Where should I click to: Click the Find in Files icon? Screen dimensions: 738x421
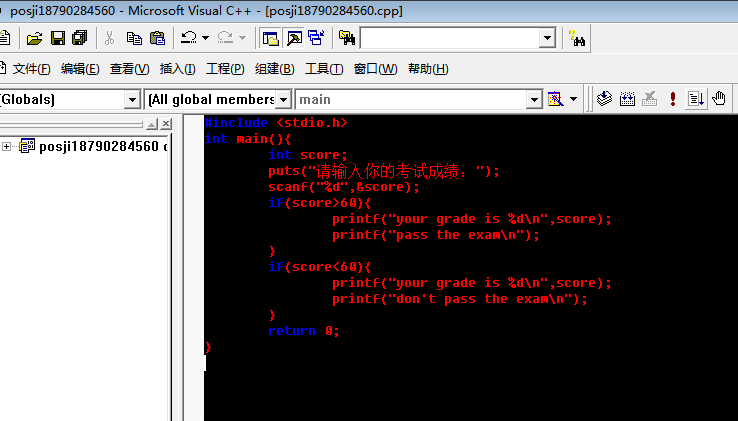click(347, 38)
